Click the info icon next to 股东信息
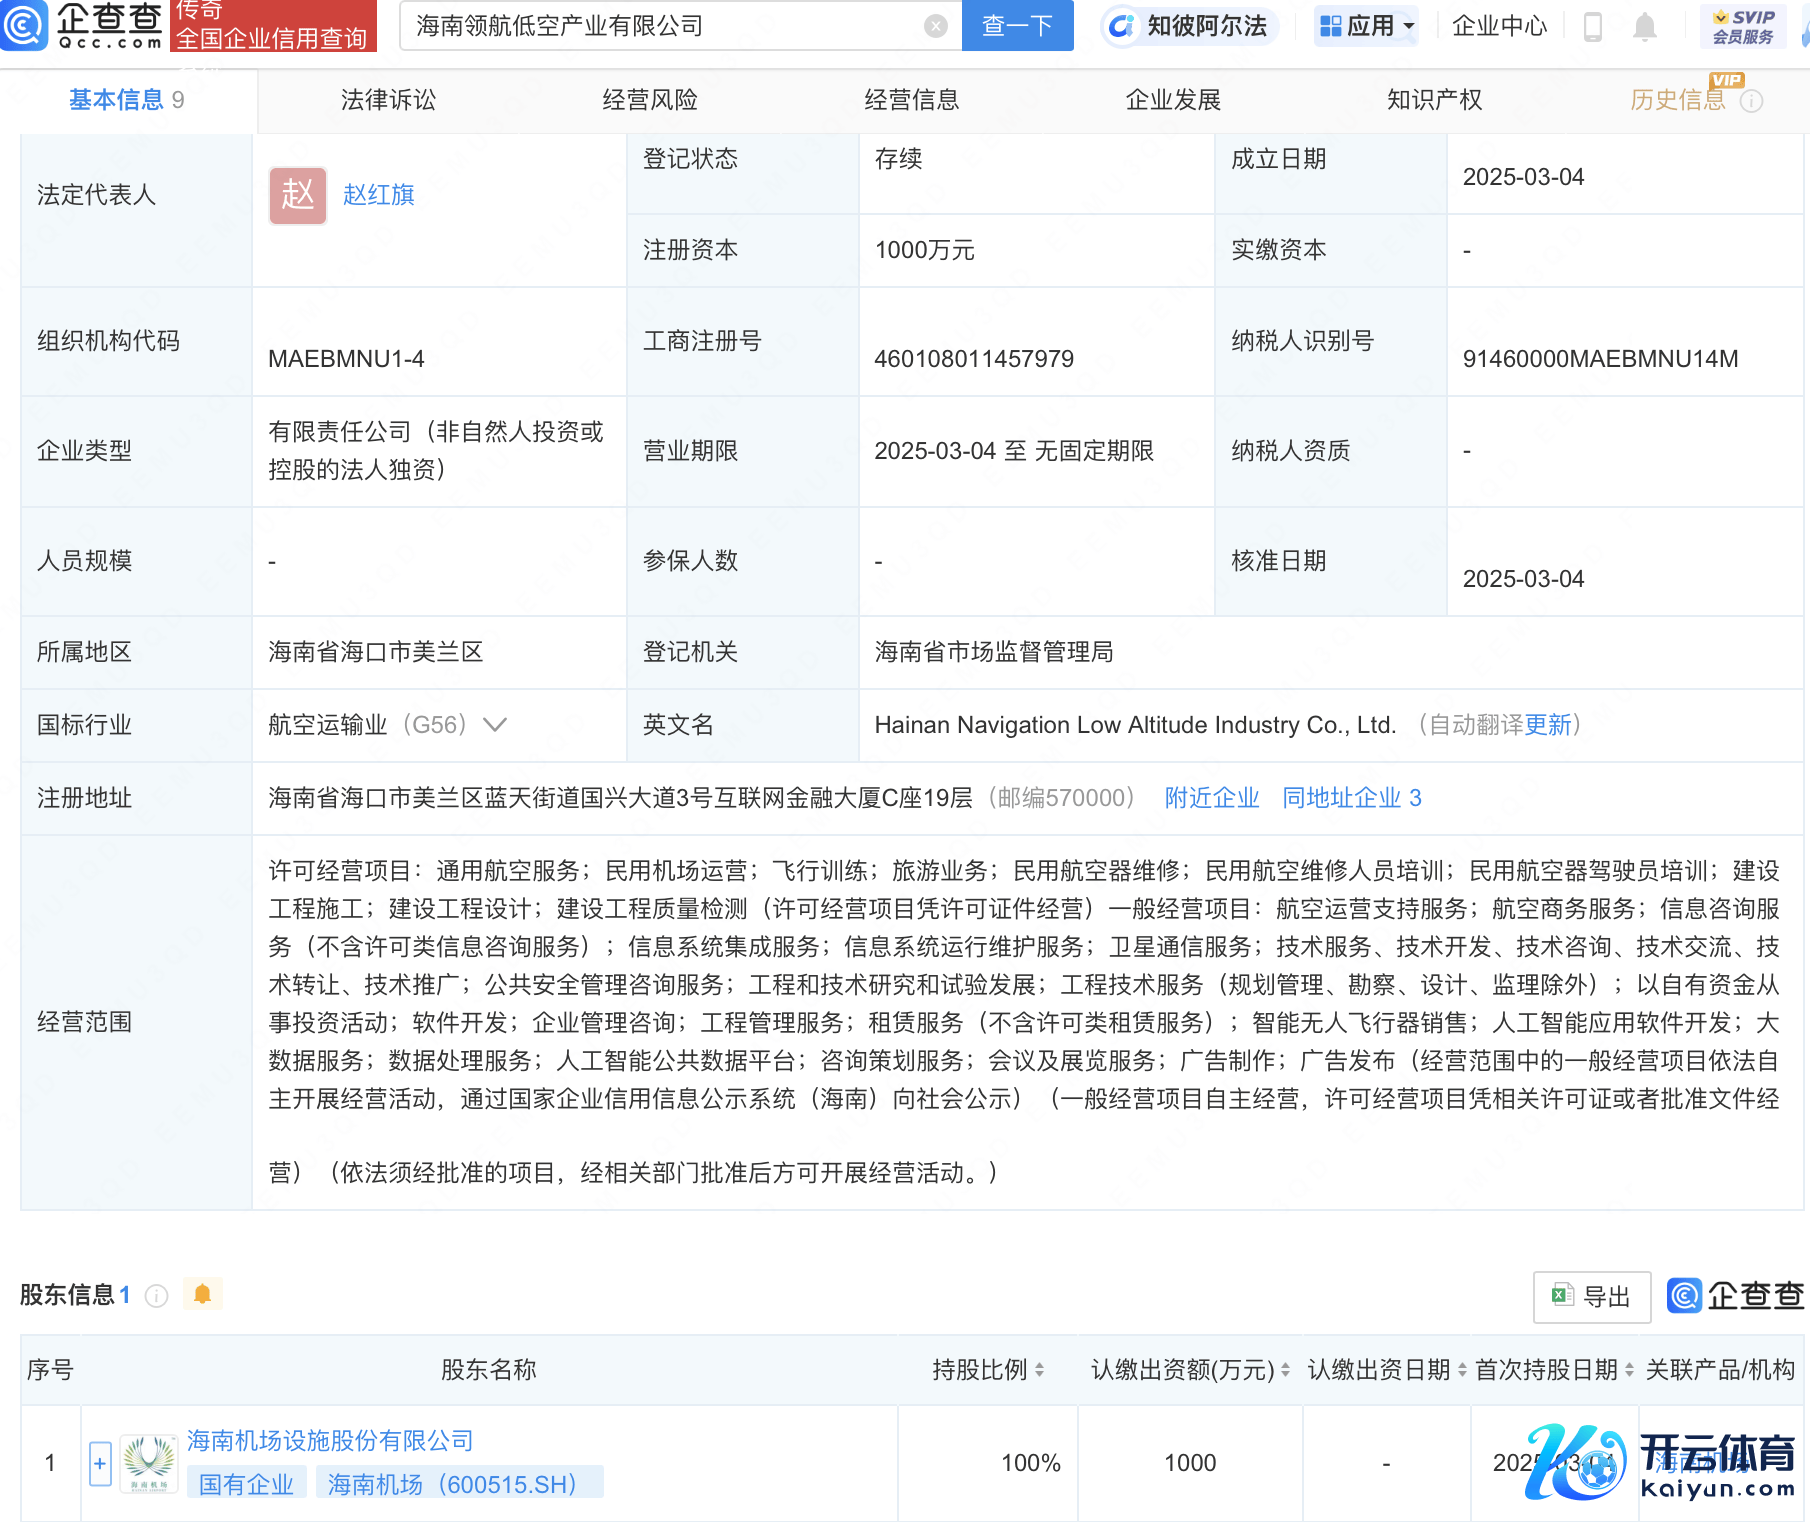 click(156, 1296)
